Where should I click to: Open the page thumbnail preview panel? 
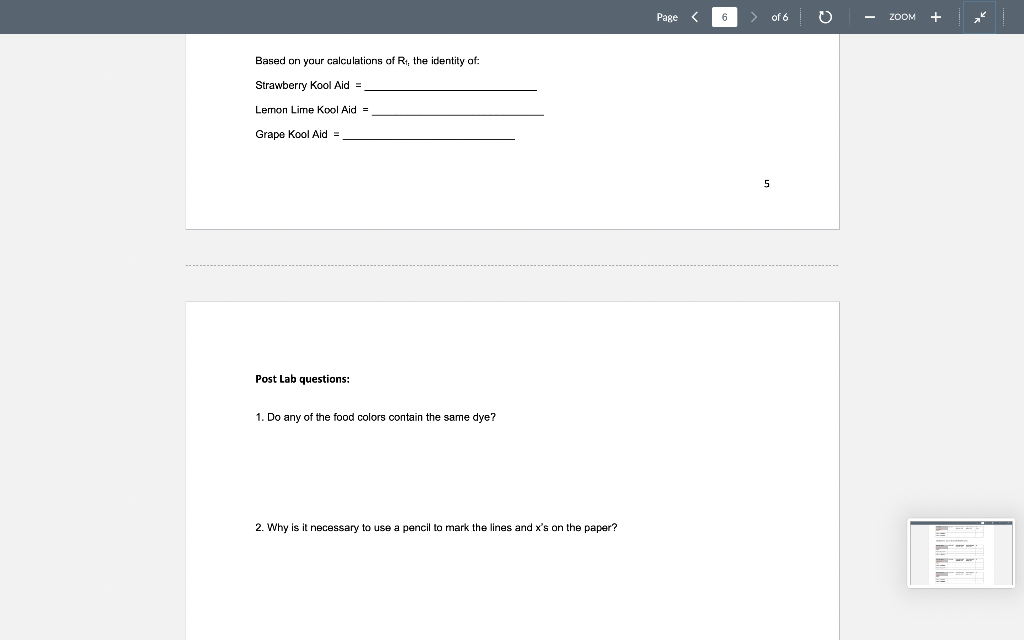(x=960, y=553)
